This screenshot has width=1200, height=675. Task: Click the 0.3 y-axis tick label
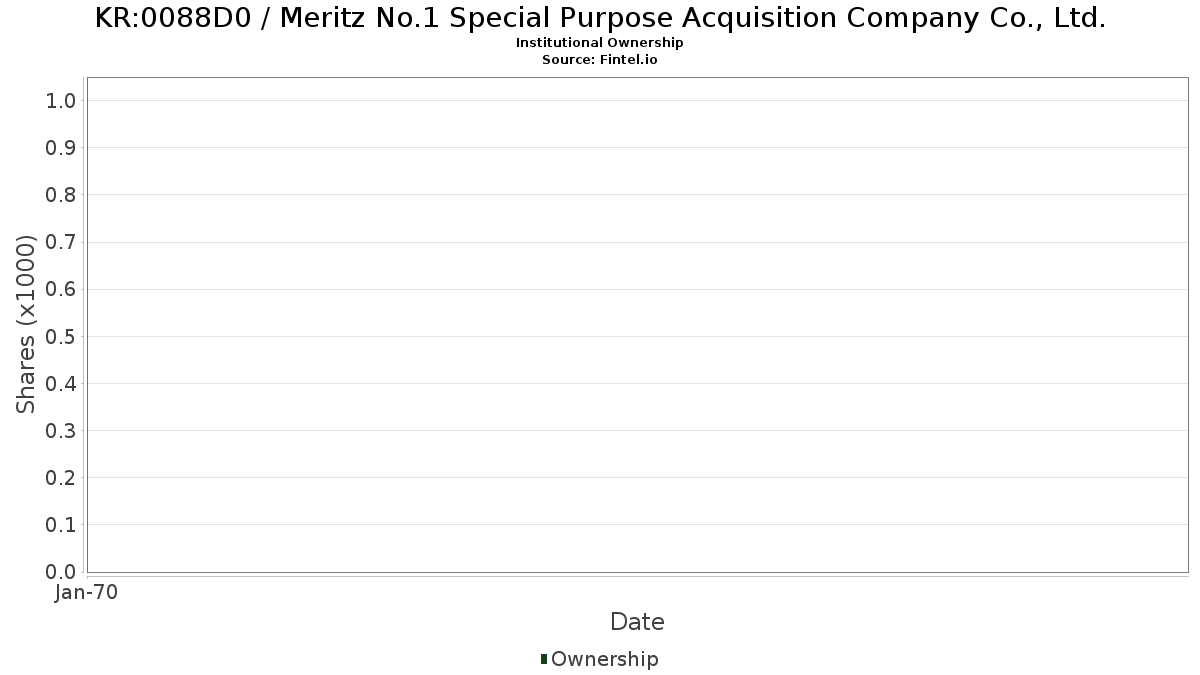coord(61,431)
